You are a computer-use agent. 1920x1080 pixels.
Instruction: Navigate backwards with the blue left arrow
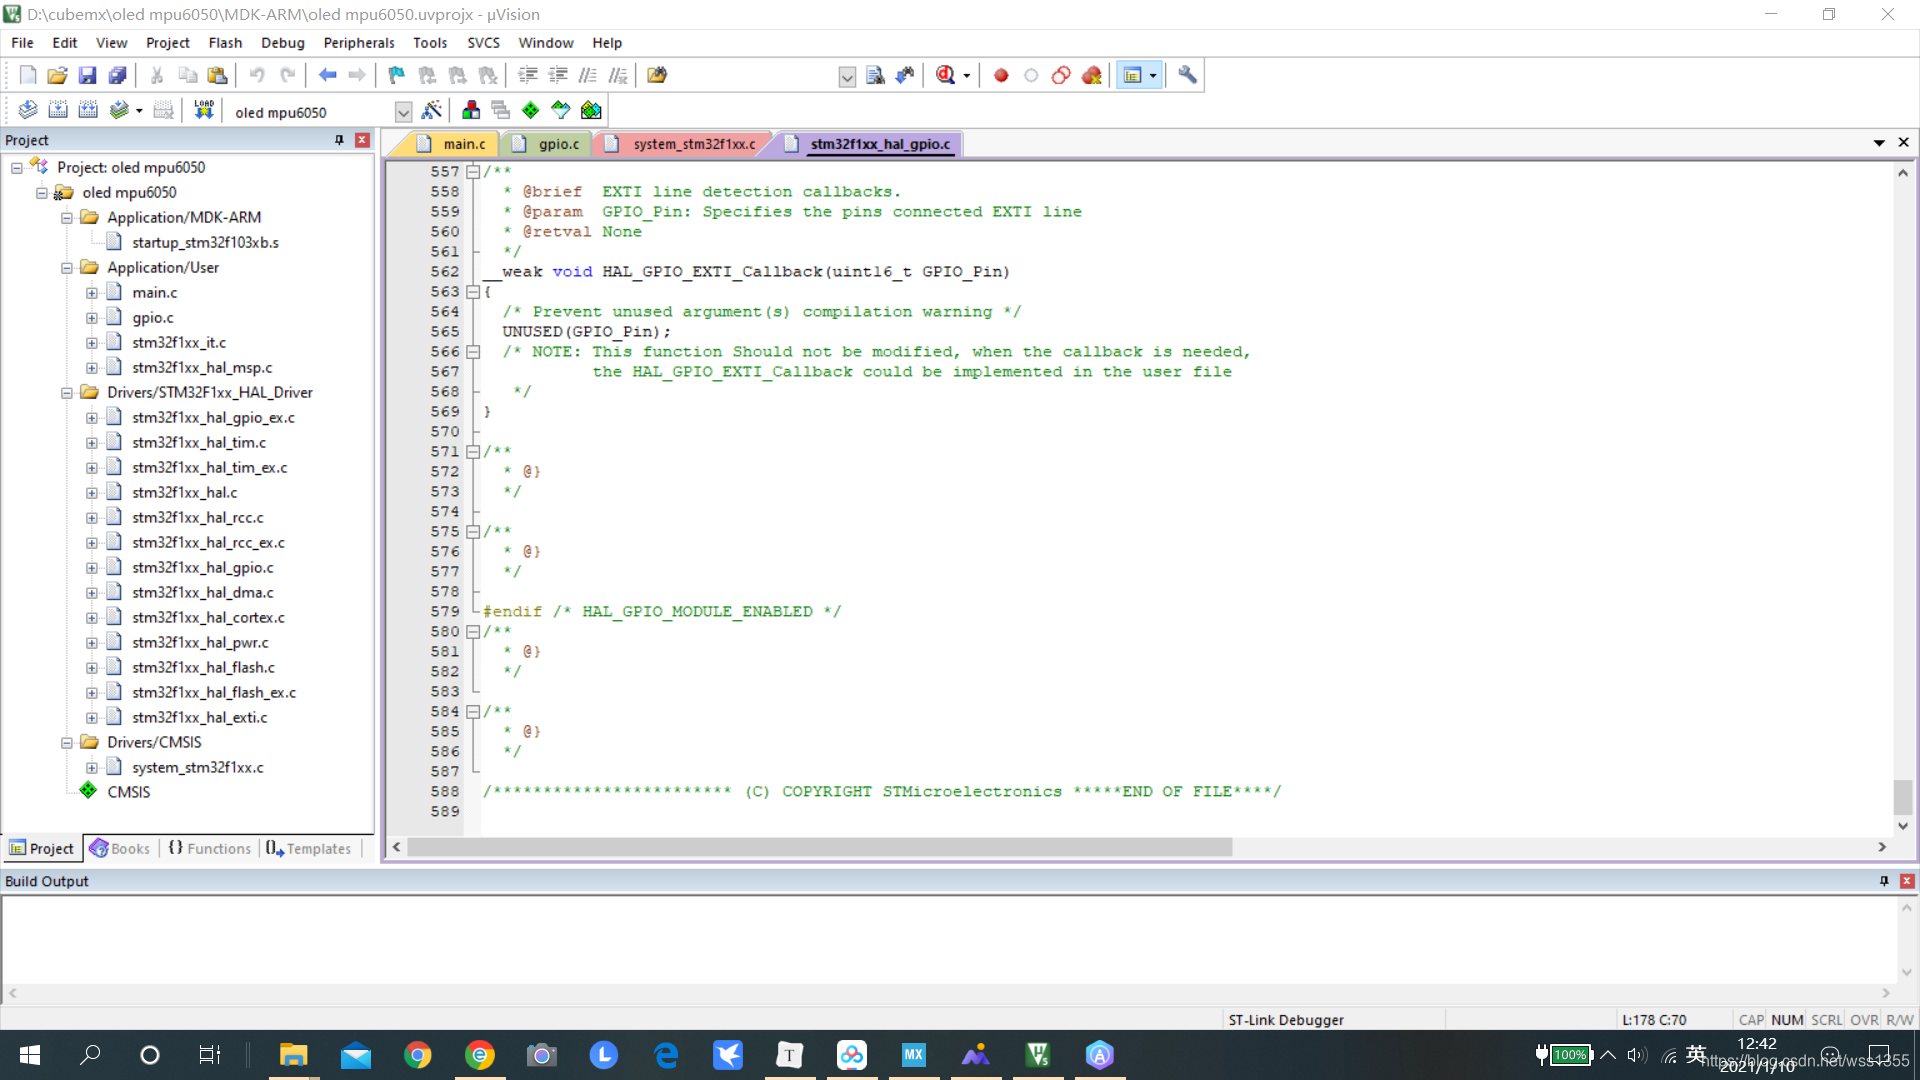[327, 75]
